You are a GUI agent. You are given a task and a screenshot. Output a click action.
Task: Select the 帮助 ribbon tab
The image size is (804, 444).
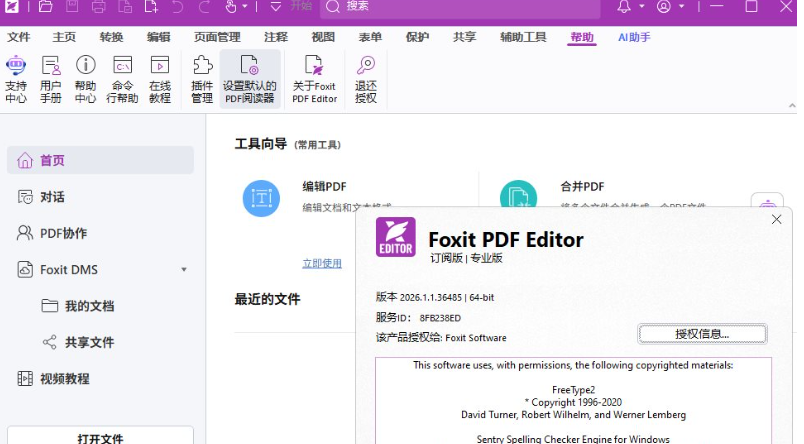[x=581, y=37]
